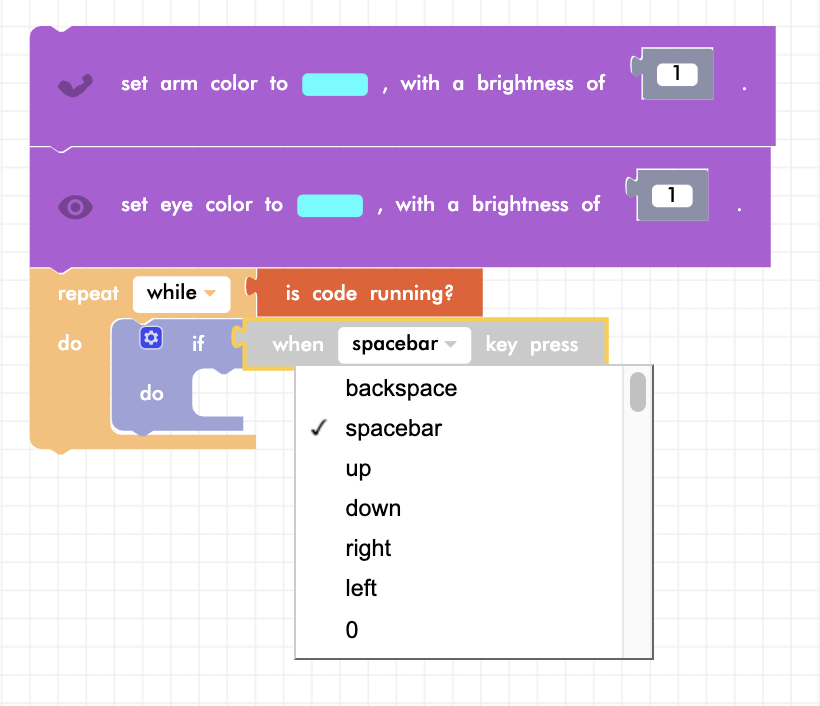The image size is (820, 706).
Task: Open the gear settings on the if block
Action: tap(151, 338)
